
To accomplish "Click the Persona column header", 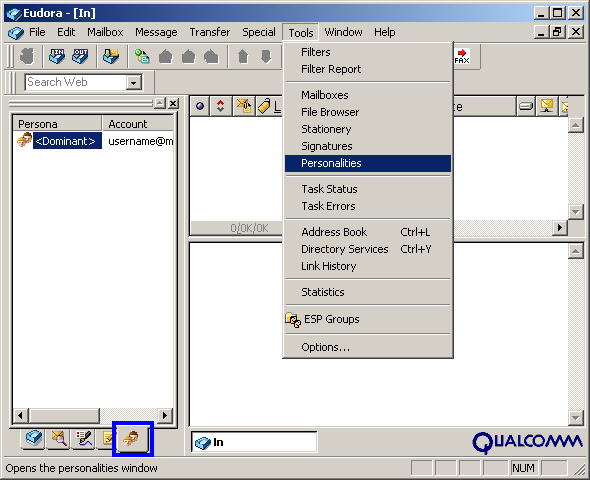I will [57, 123].
